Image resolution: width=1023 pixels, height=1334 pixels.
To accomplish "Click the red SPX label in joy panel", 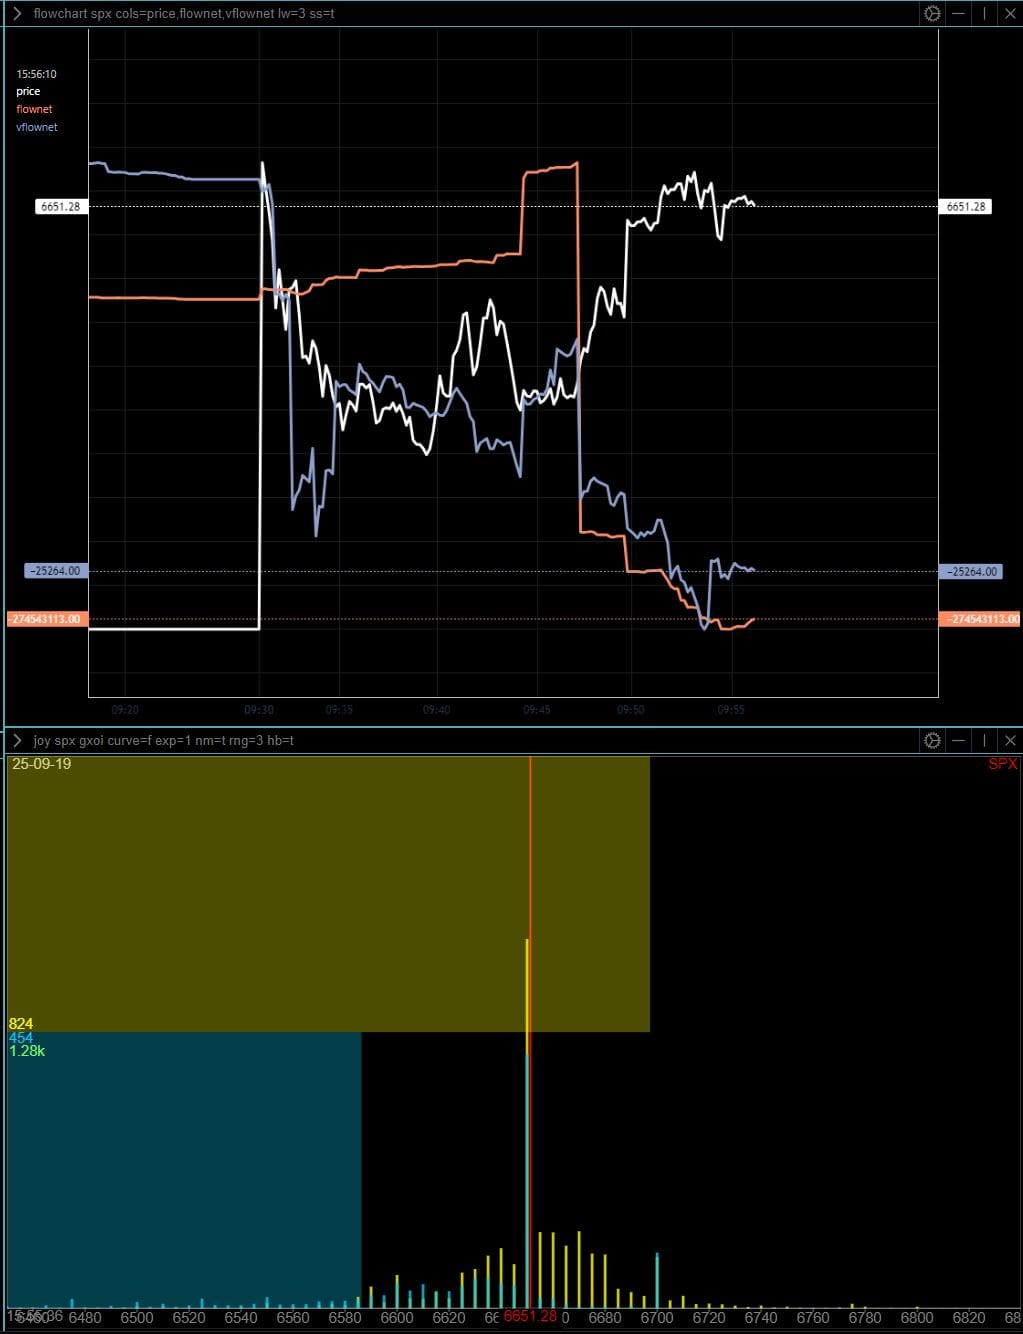I will [x=1002, y=764].
